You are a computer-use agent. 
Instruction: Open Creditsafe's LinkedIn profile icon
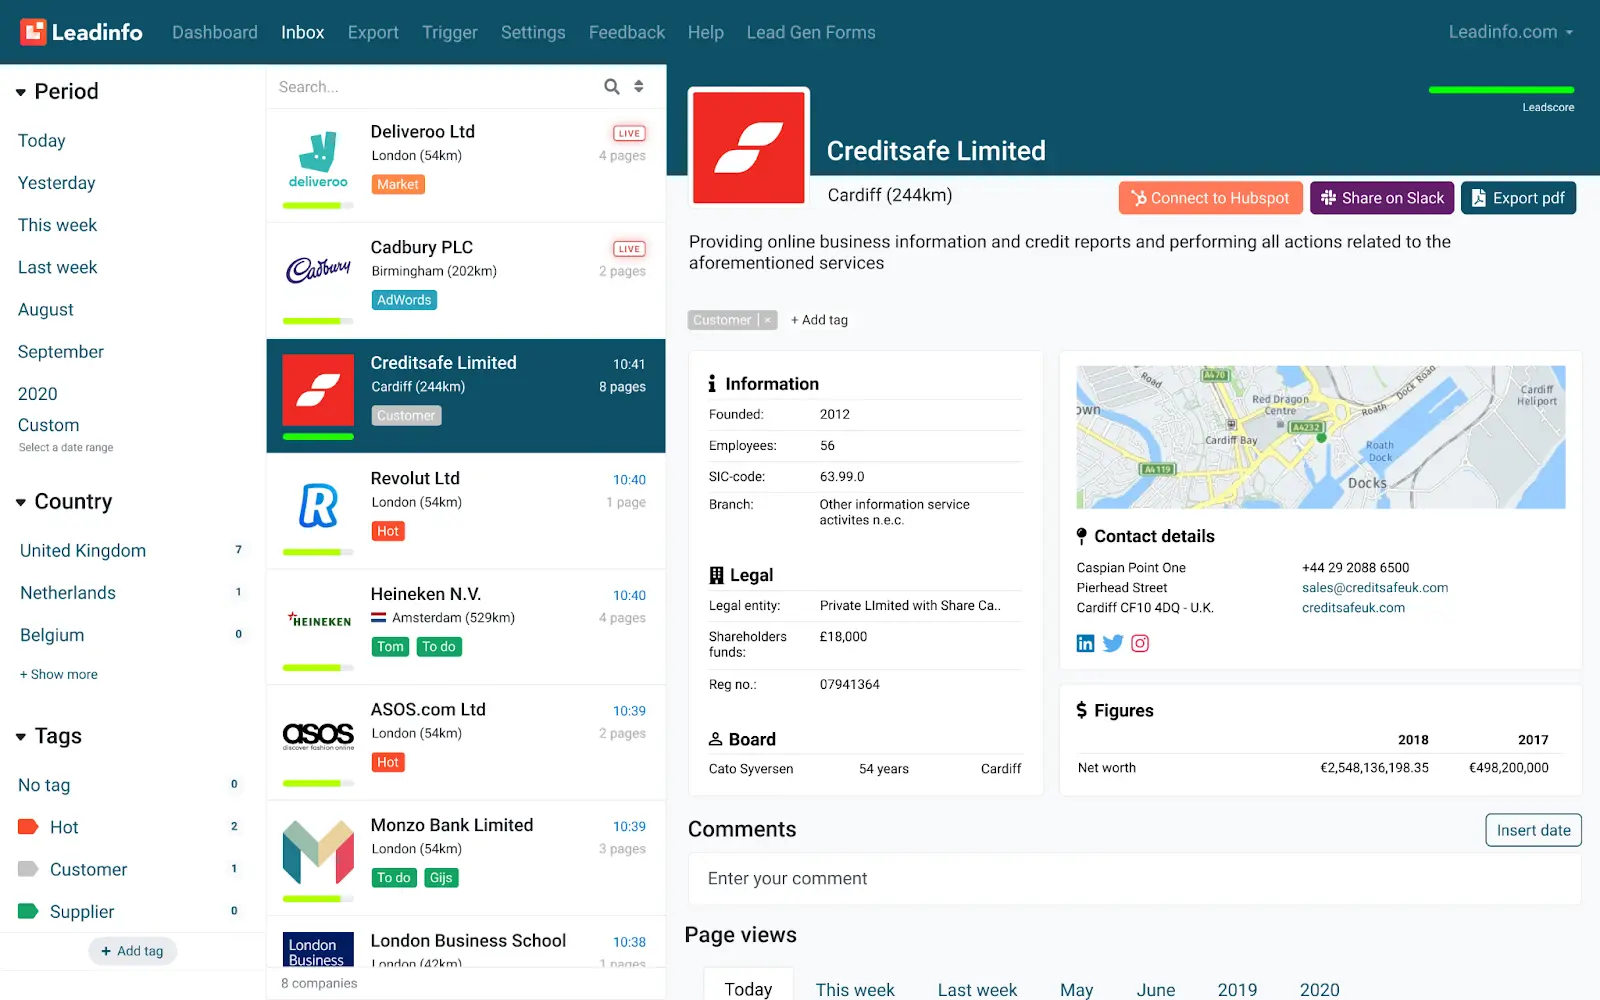click(1085, 643)
